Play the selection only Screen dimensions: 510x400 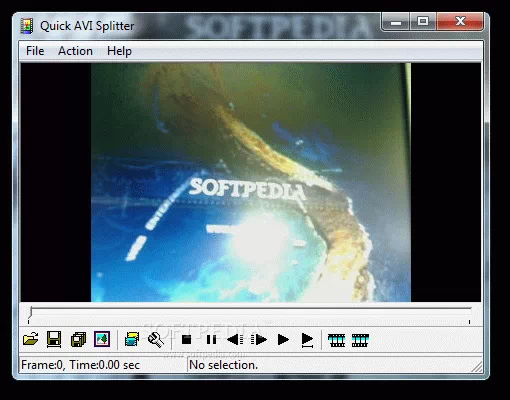(307, 340)
